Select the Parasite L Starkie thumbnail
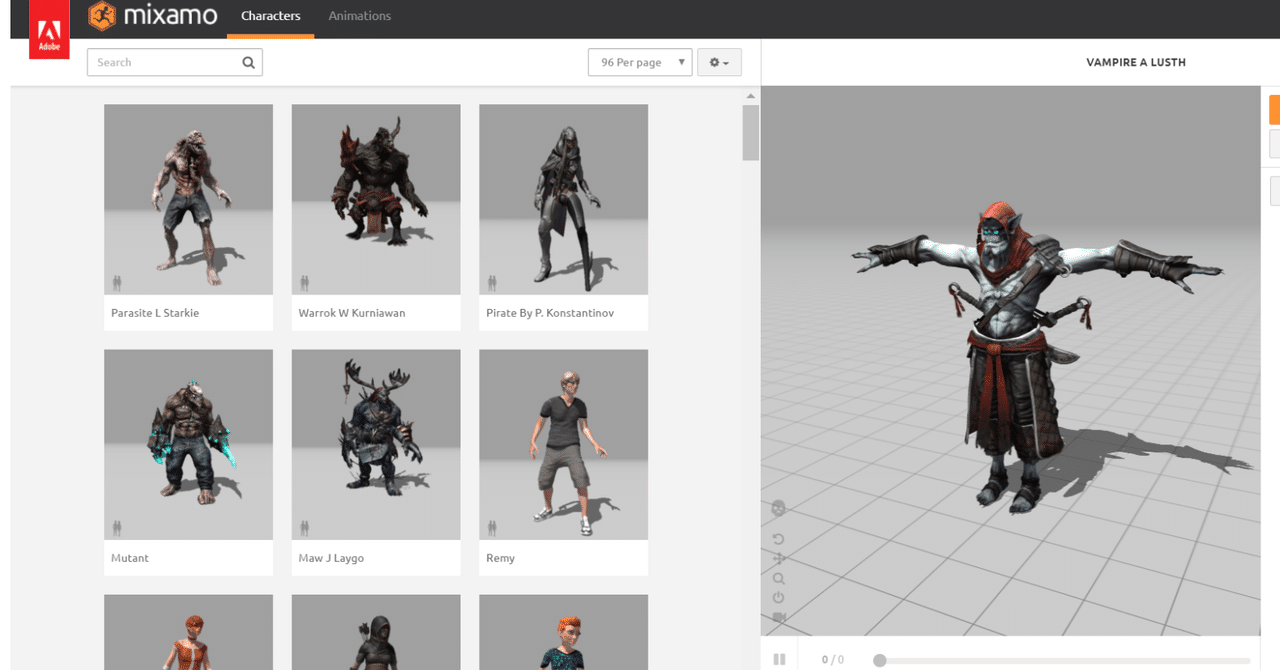 point(188,199)
